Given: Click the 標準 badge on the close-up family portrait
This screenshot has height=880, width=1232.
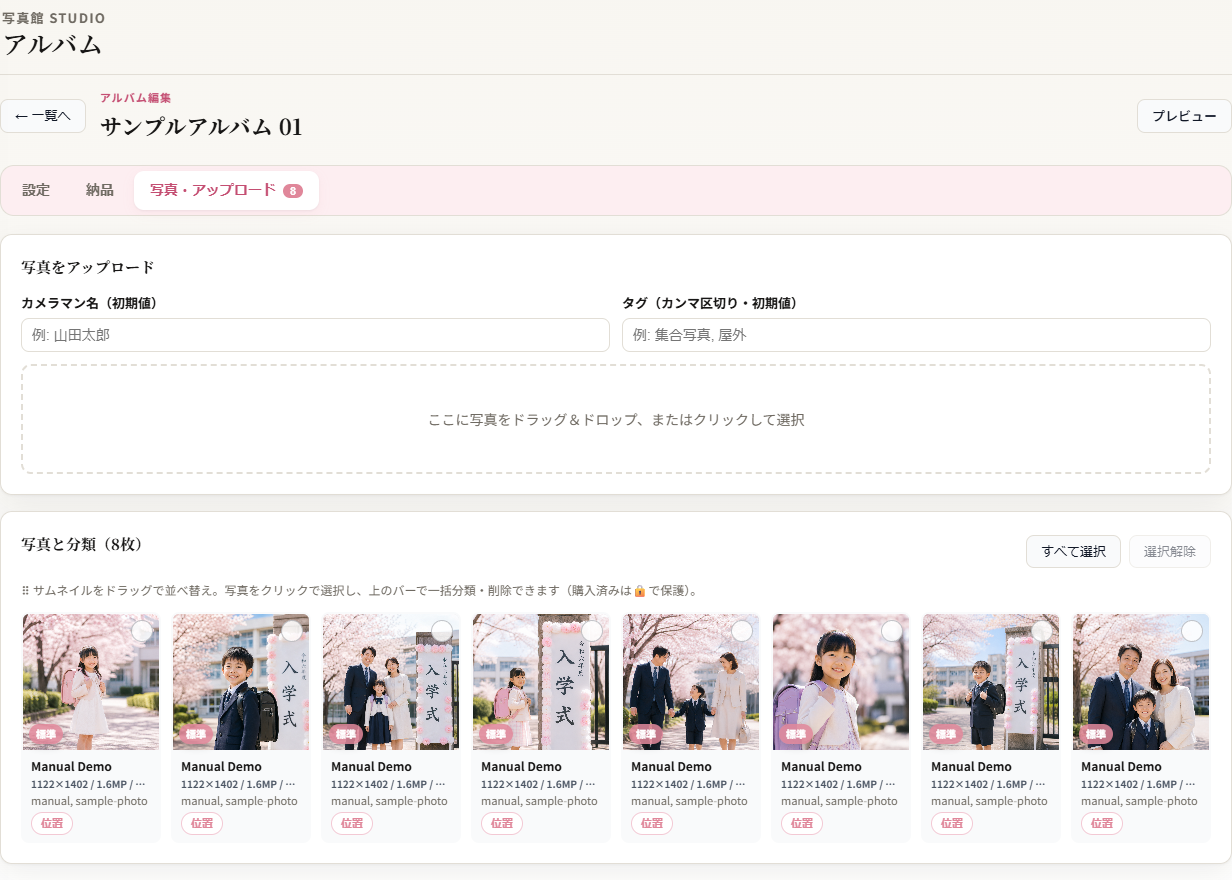Looking at the screenshot, I should [x=1096, y=734].
